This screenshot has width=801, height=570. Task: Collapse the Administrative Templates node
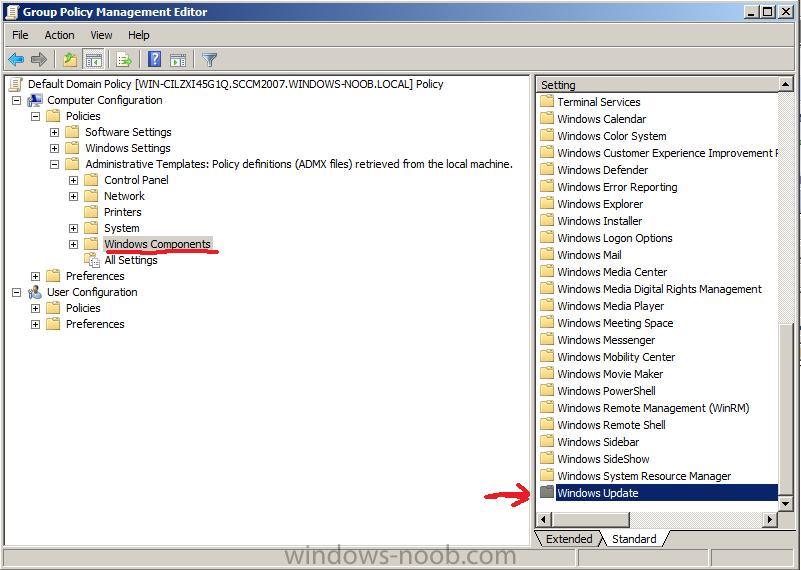tap(54, 164)
